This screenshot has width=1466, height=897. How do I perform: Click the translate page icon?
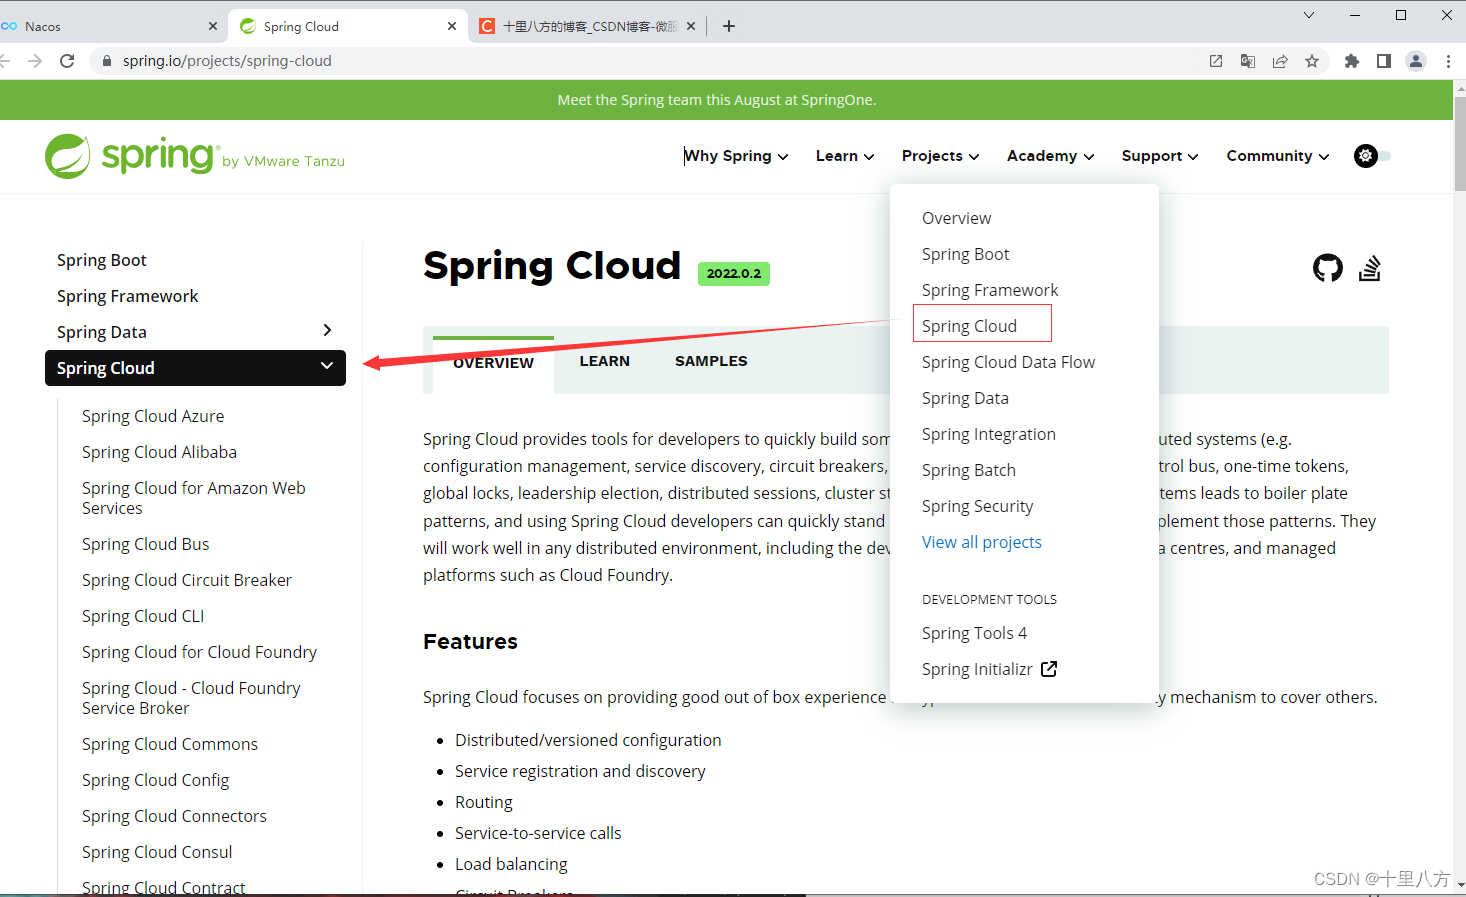click(1248, 61)
